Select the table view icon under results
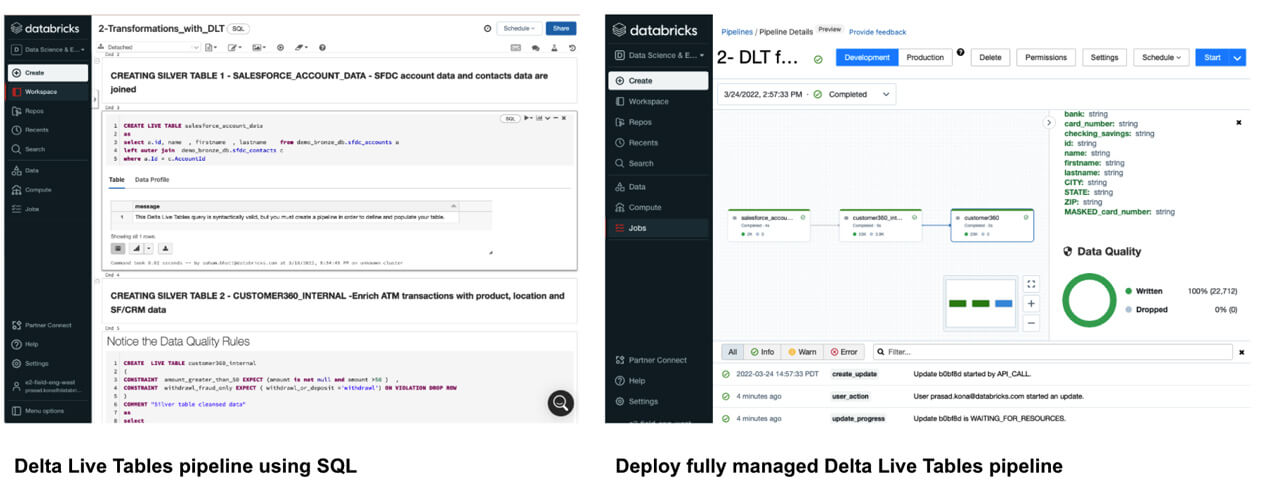Image resolution: width=1280 pixels, height=503 pixels. tap(118, 248)
